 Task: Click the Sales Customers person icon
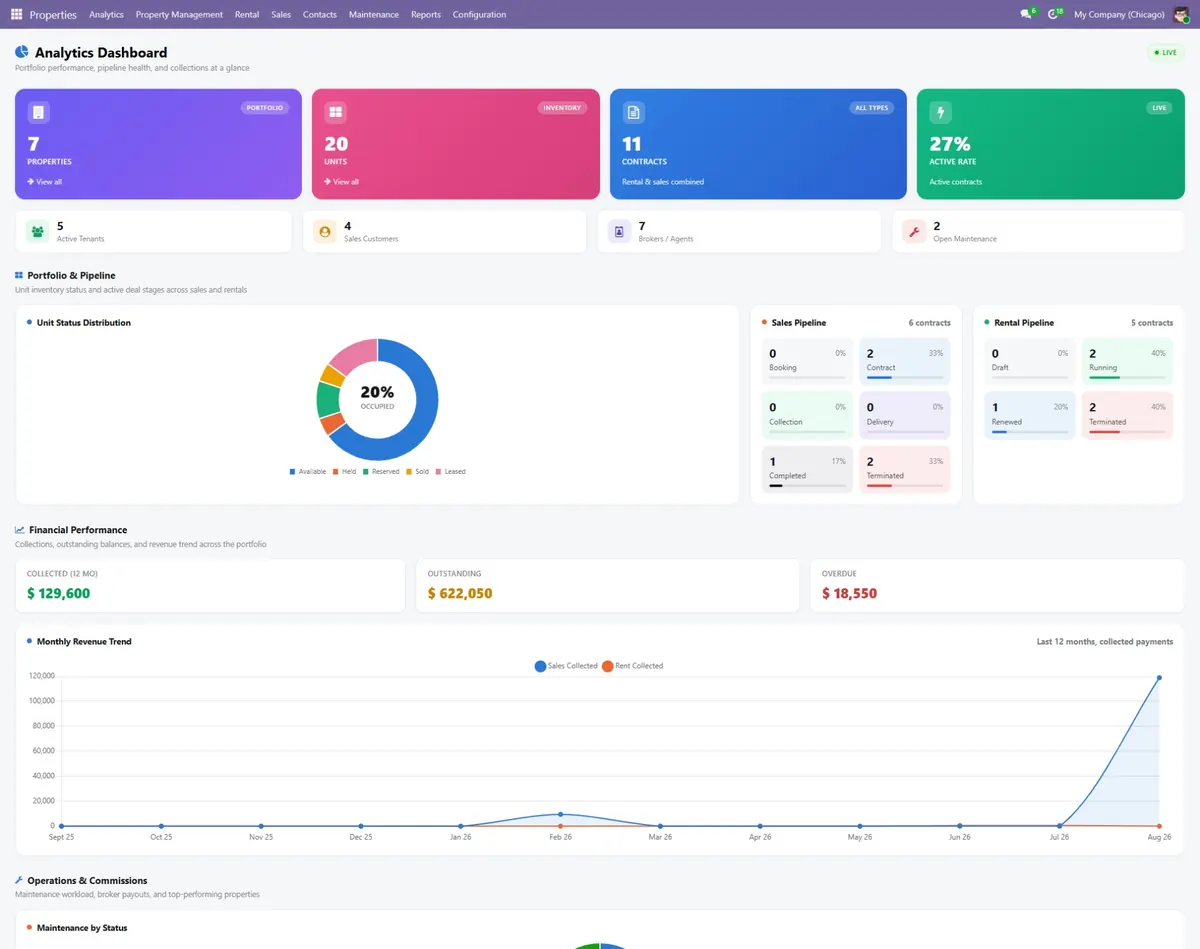pyautogui.click(x=325, y=232)
